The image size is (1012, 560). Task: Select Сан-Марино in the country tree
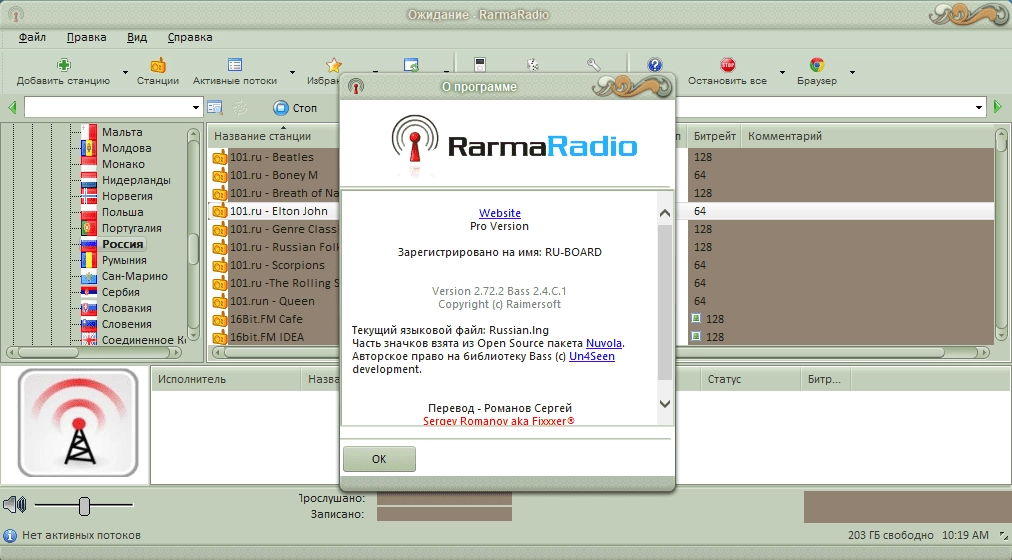point(134,276)
